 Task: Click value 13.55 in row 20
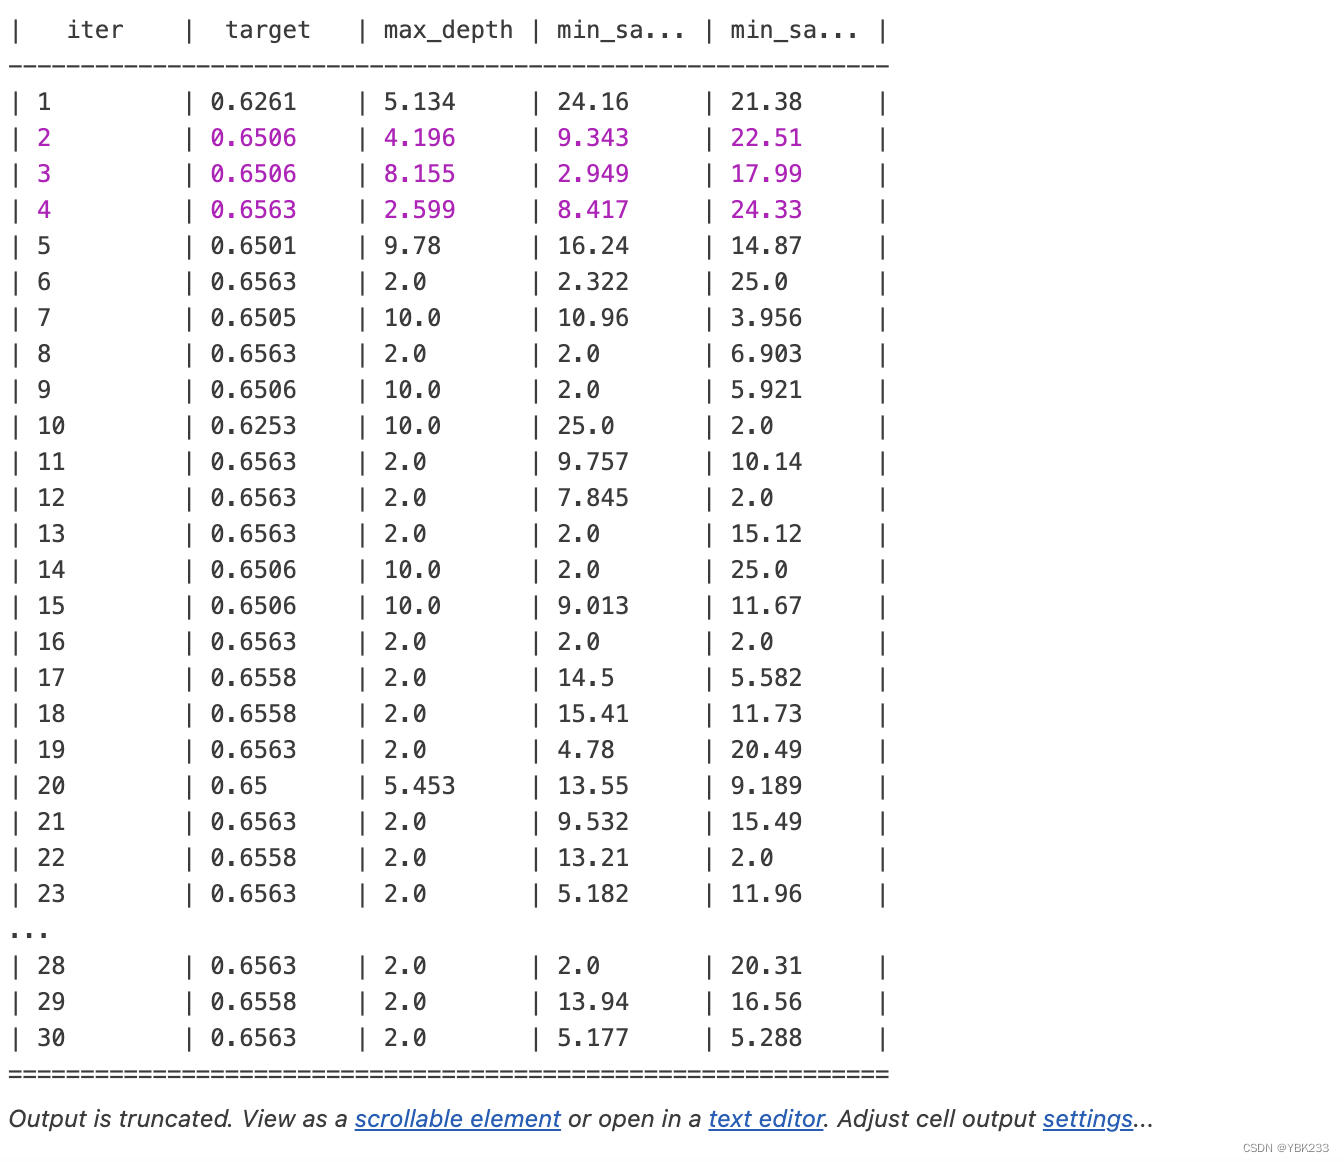593,786
